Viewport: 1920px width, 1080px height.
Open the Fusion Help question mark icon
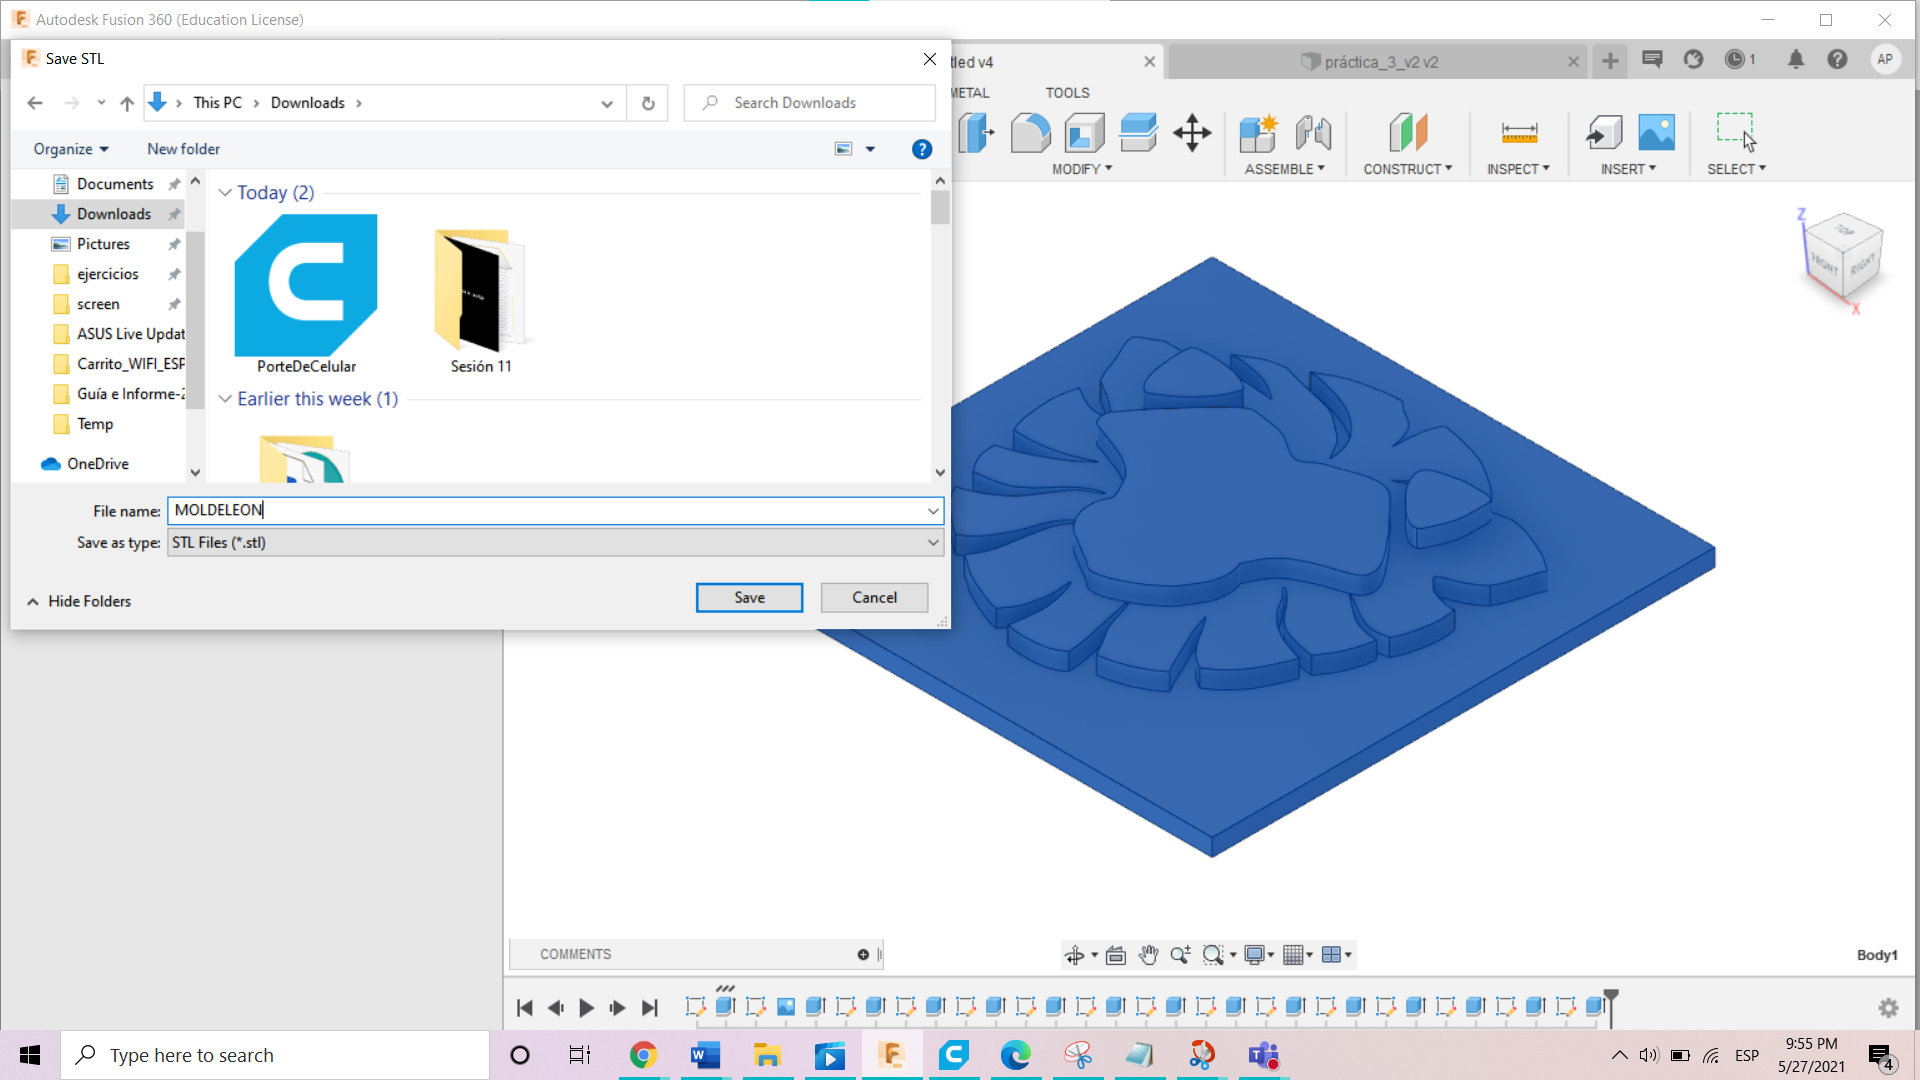1837,59
